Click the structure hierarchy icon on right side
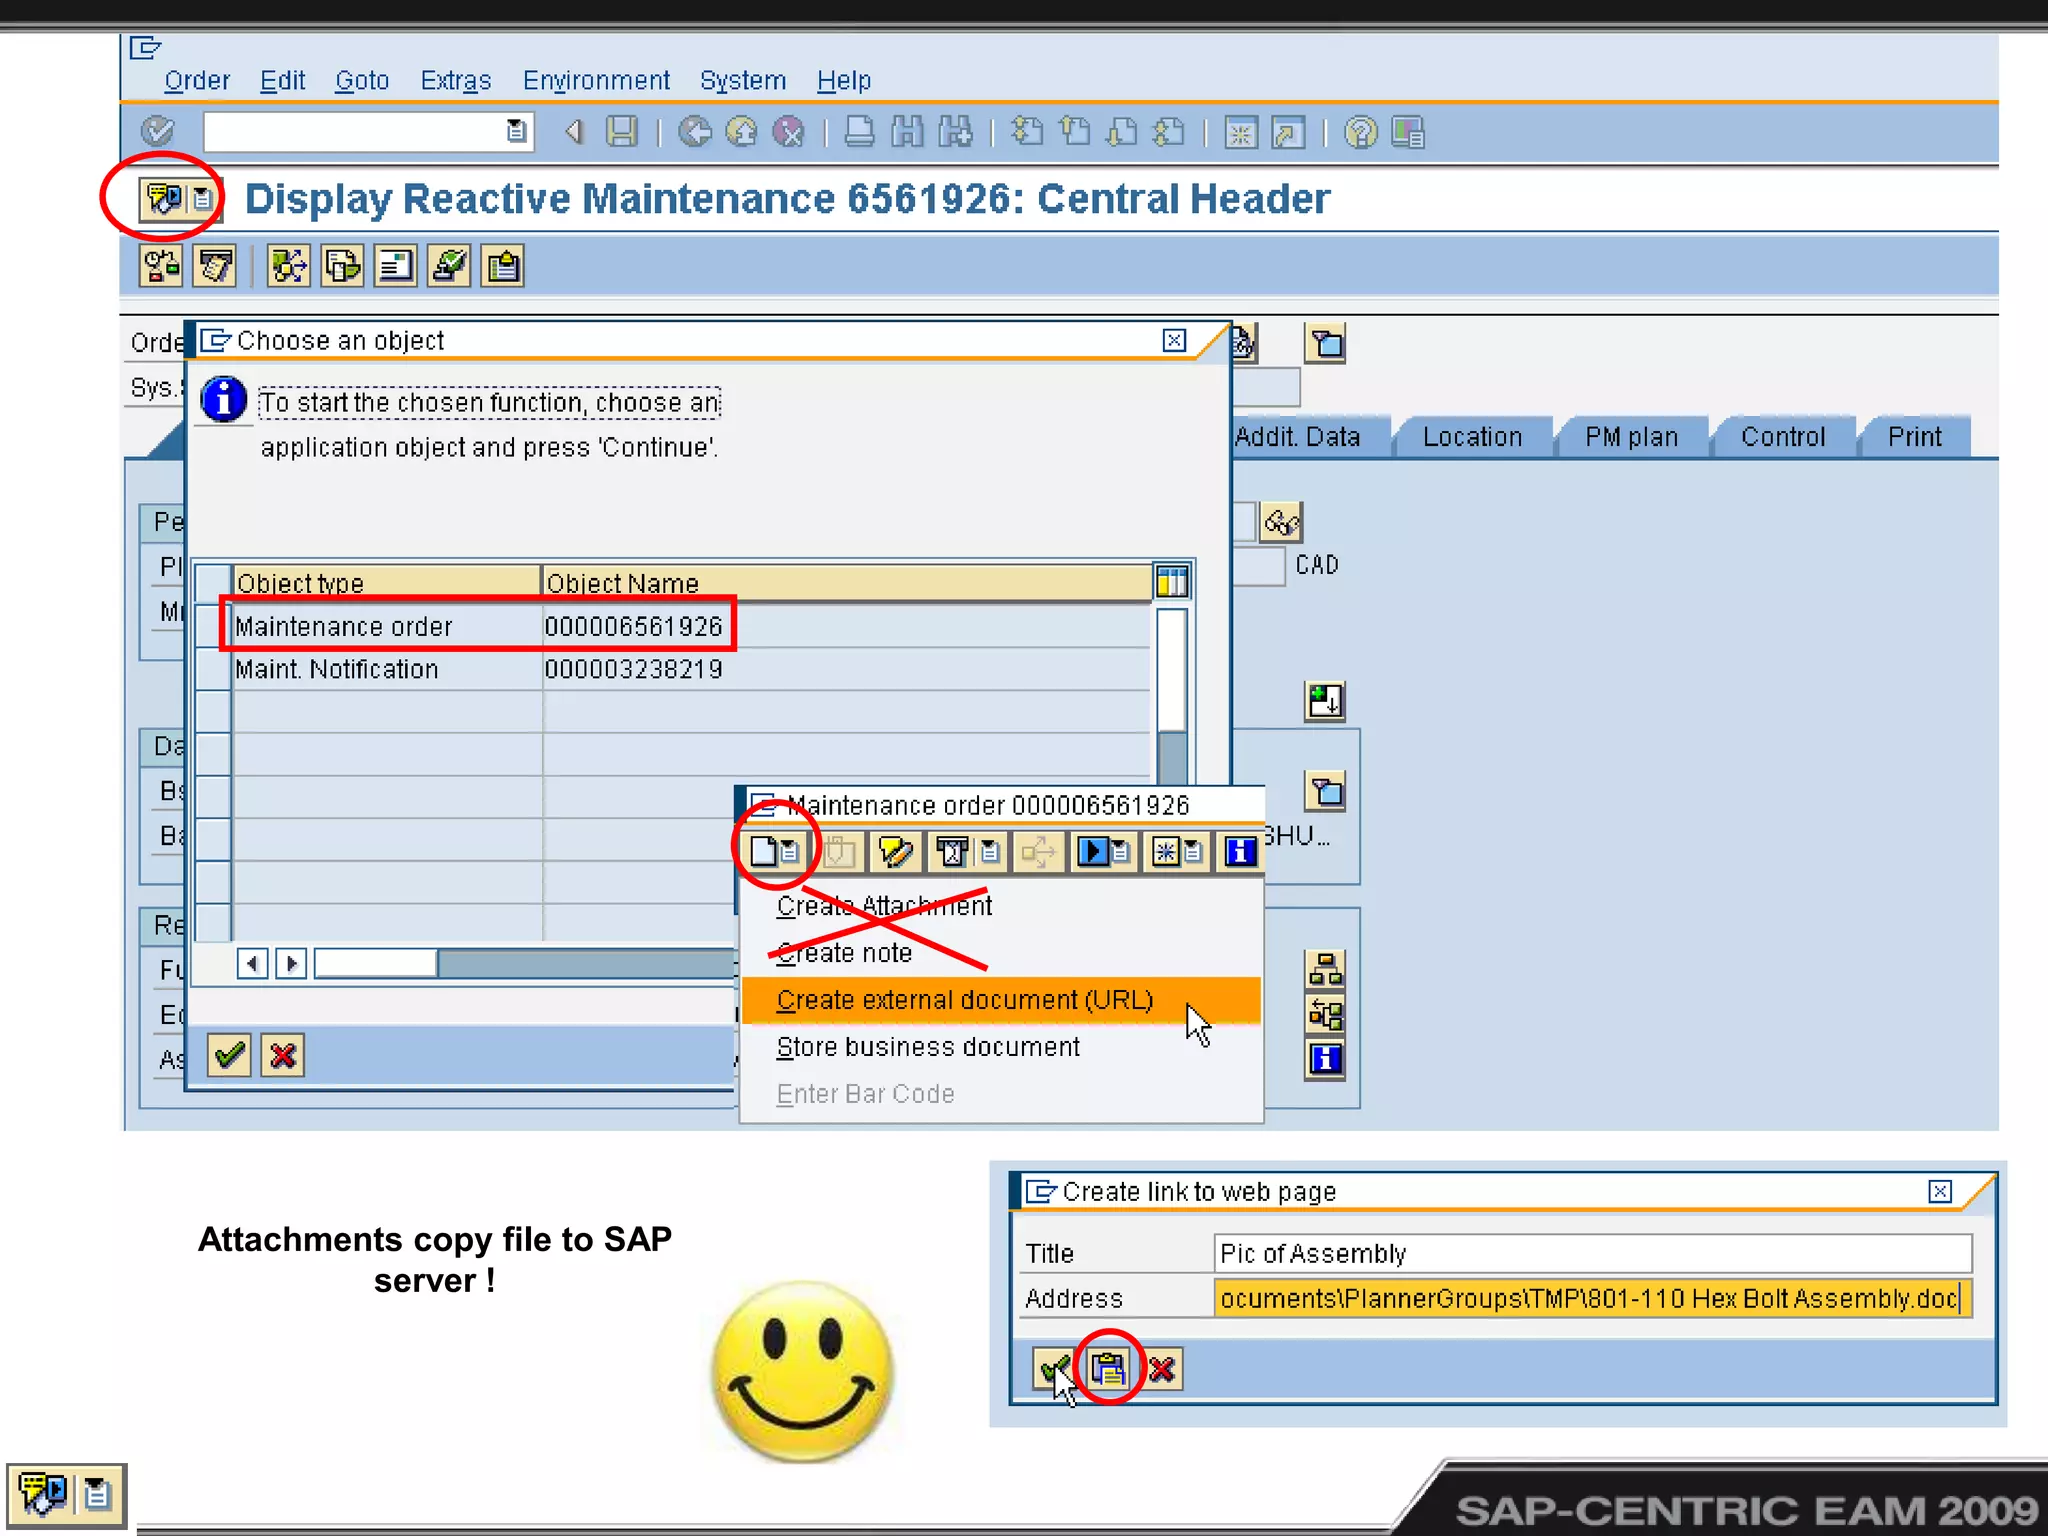 [1325, 969]
